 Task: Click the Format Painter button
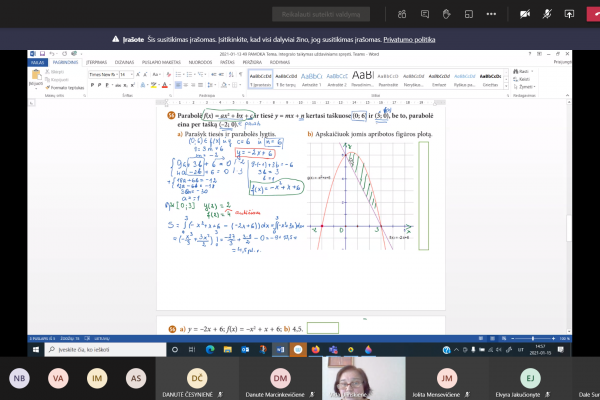pyautogui.click(x=65, y=88)
